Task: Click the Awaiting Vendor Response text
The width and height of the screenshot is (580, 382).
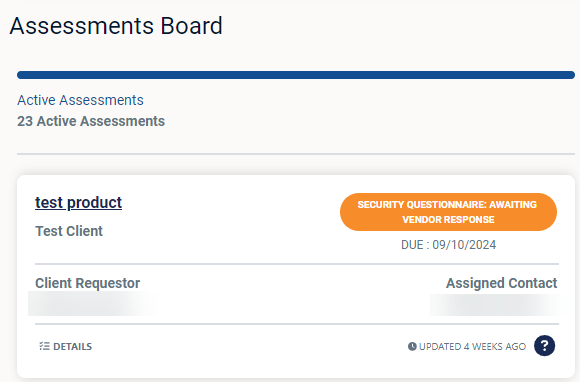Action: coord(469,212)
